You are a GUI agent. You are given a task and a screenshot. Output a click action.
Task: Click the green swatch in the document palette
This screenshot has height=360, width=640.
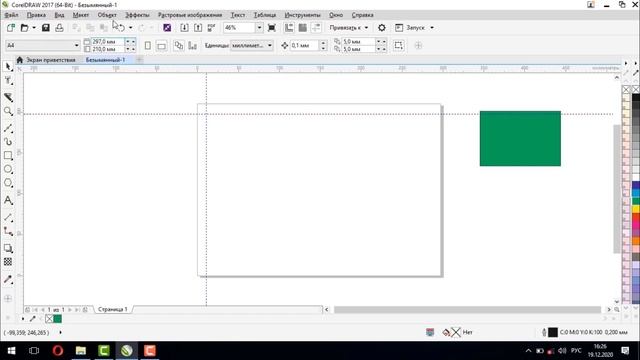tap(58, 319)
